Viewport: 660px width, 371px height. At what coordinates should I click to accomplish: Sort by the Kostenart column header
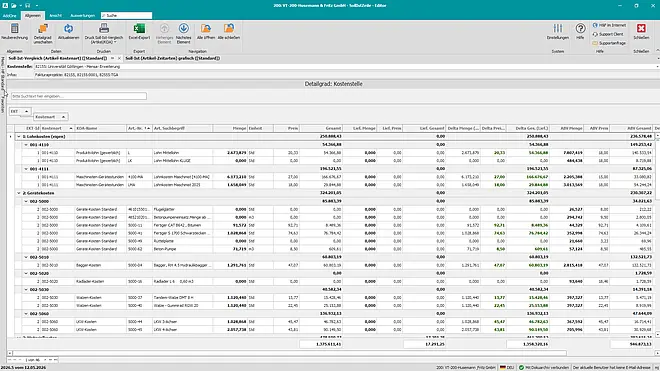tap(57, 128)
